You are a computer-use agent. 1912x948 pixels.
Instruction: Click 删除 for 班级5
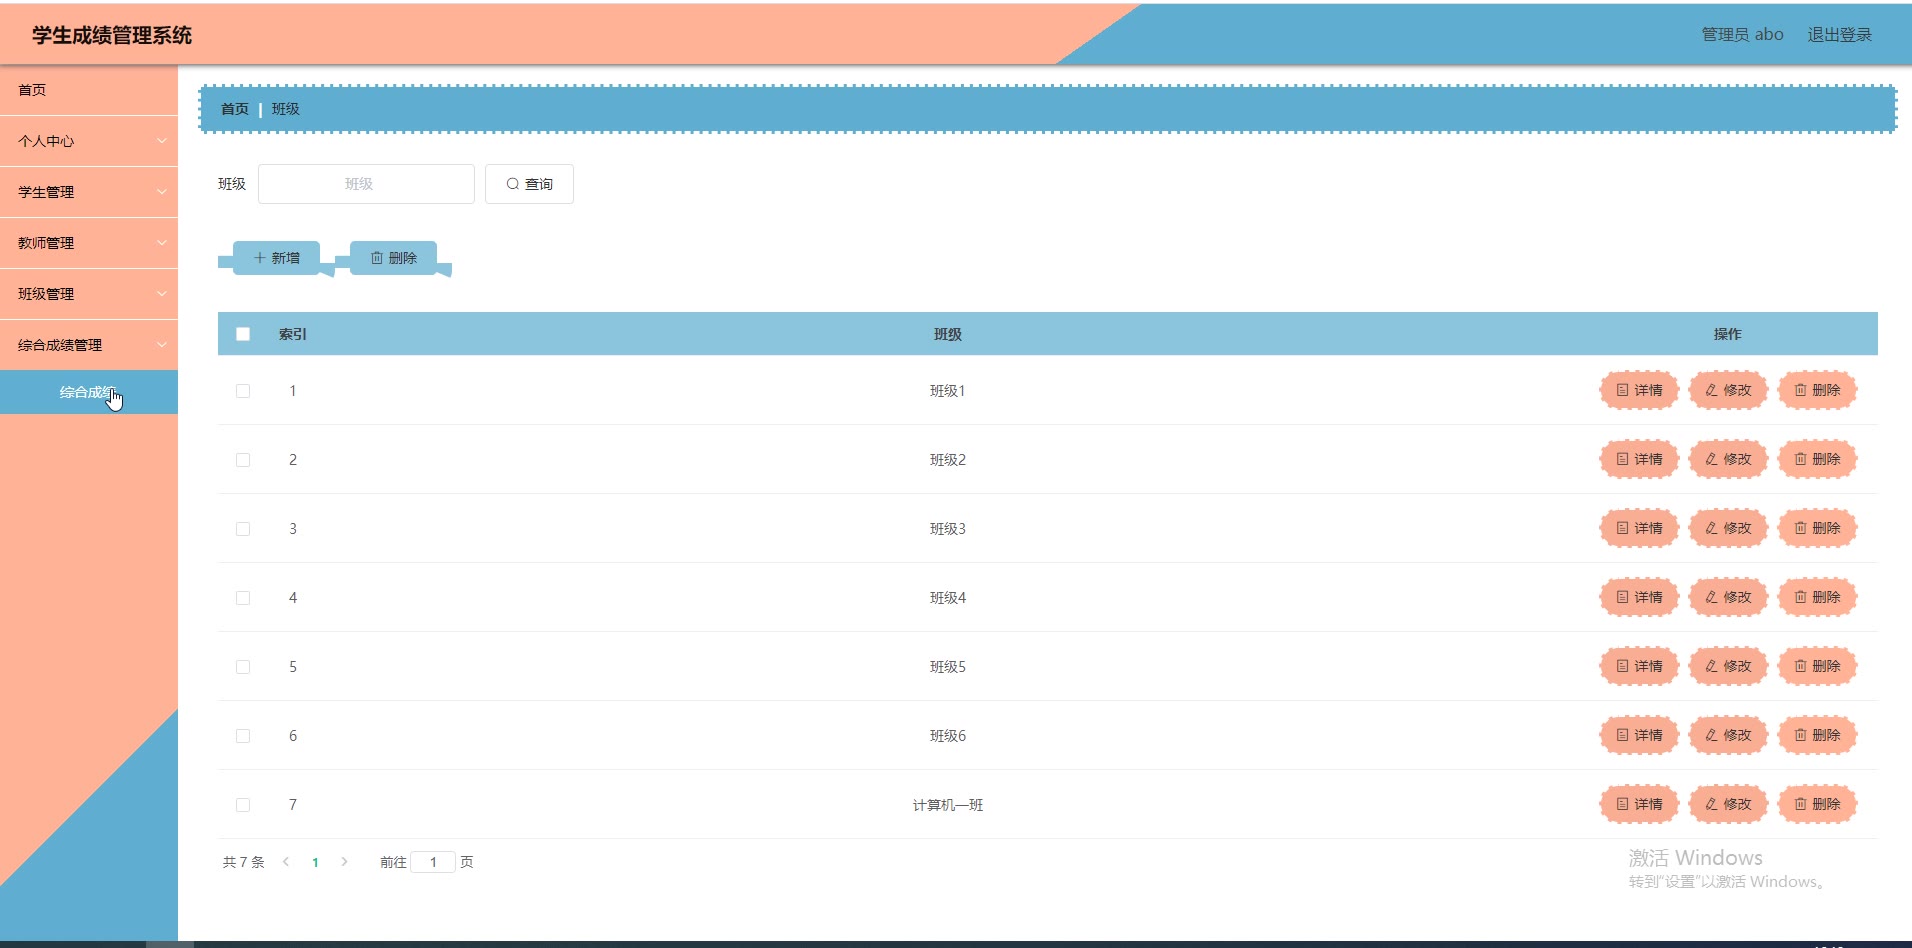pyautogui.click(x=1817, y=666)
